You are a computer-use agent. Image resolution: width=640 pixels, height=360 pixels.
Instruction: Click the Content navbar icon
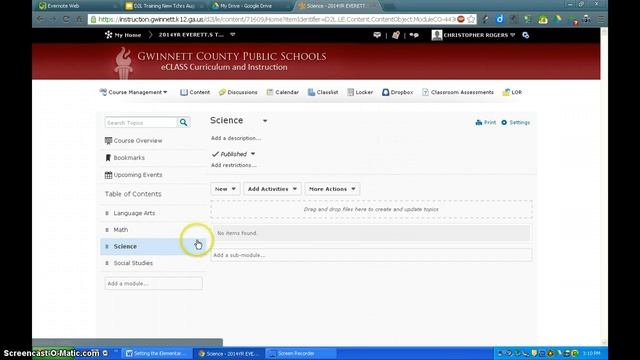click(x=184, y=92)
